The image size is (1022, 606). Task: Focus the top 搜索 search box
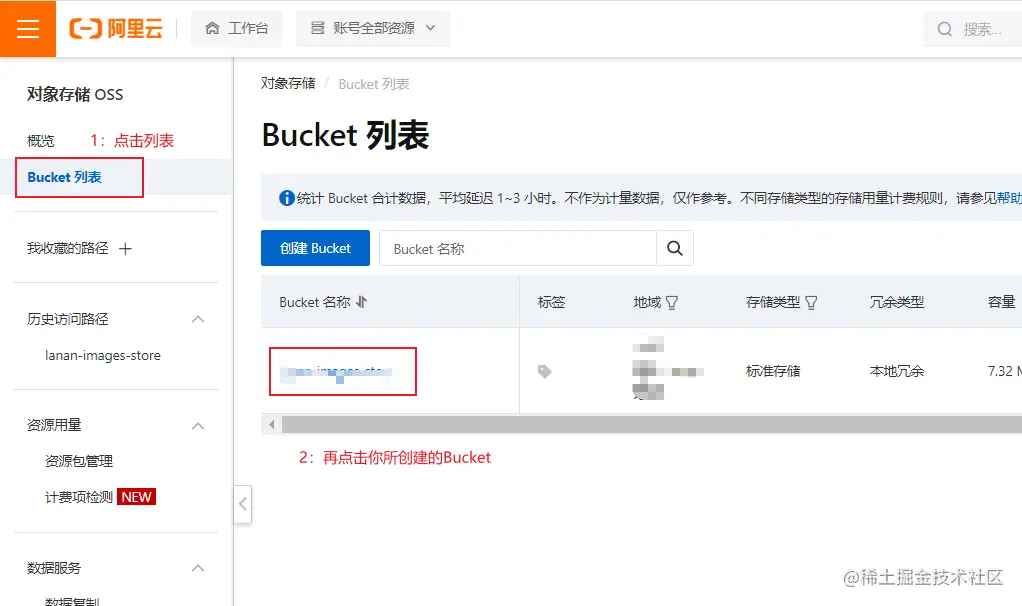[972, 29]
